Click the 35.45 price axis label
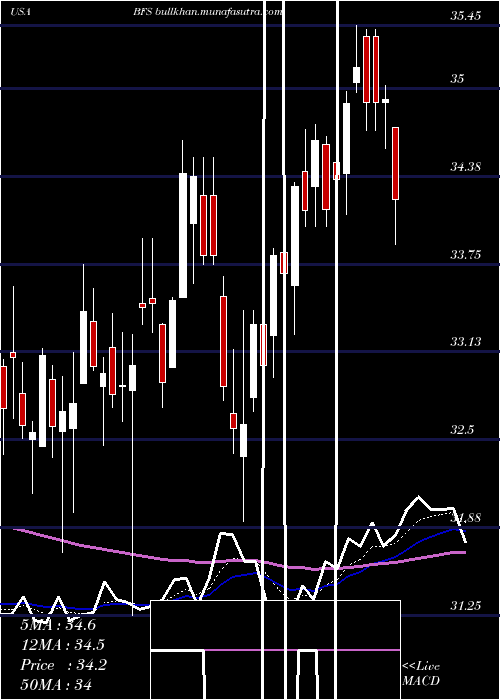500x700 pixels. pos(466,16)
